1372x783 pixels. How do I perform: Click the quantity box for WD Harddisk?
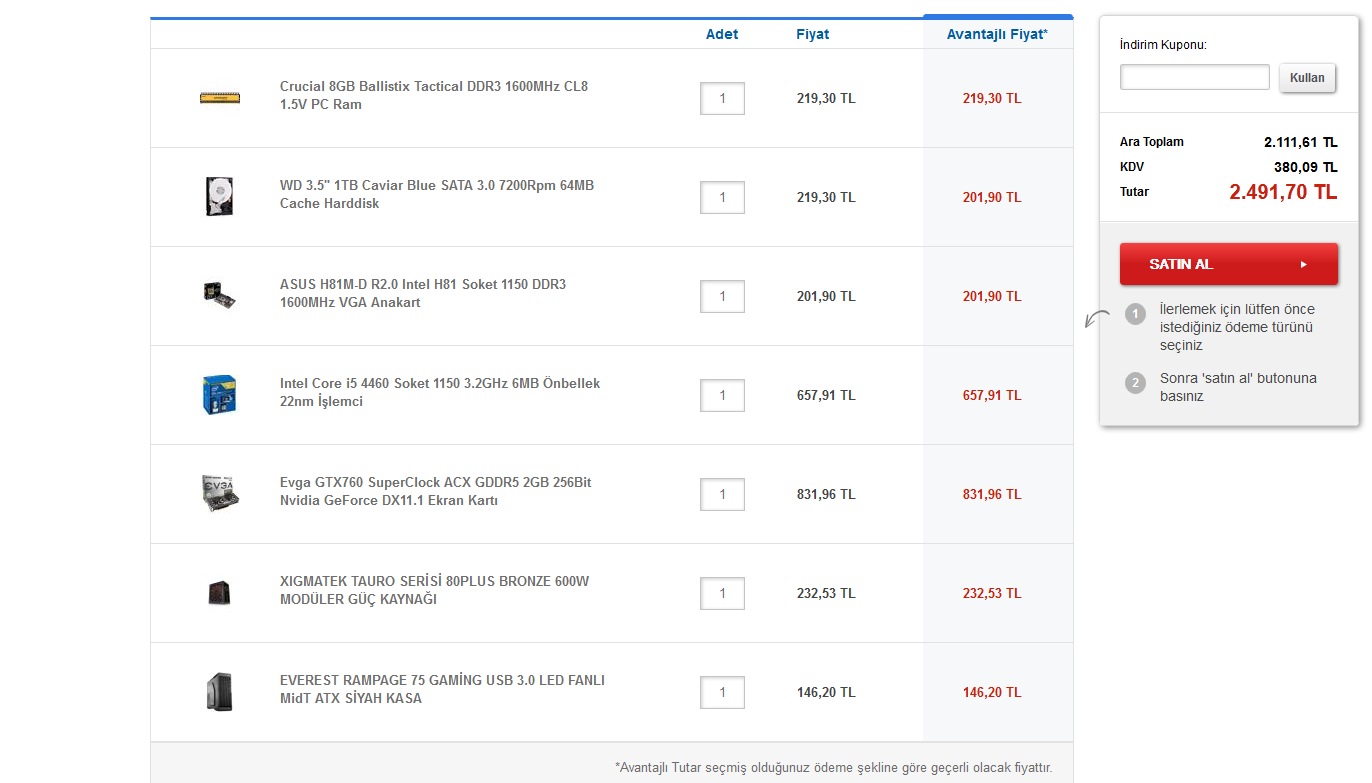(x=722, y=197)
